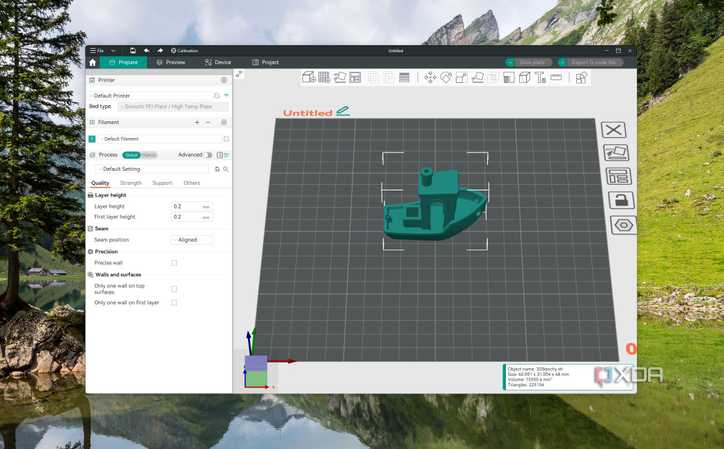Open the Quality settings tab
The width and height of the screenshot is (724, 449).
pyautogui.click(x=100, y=183)
